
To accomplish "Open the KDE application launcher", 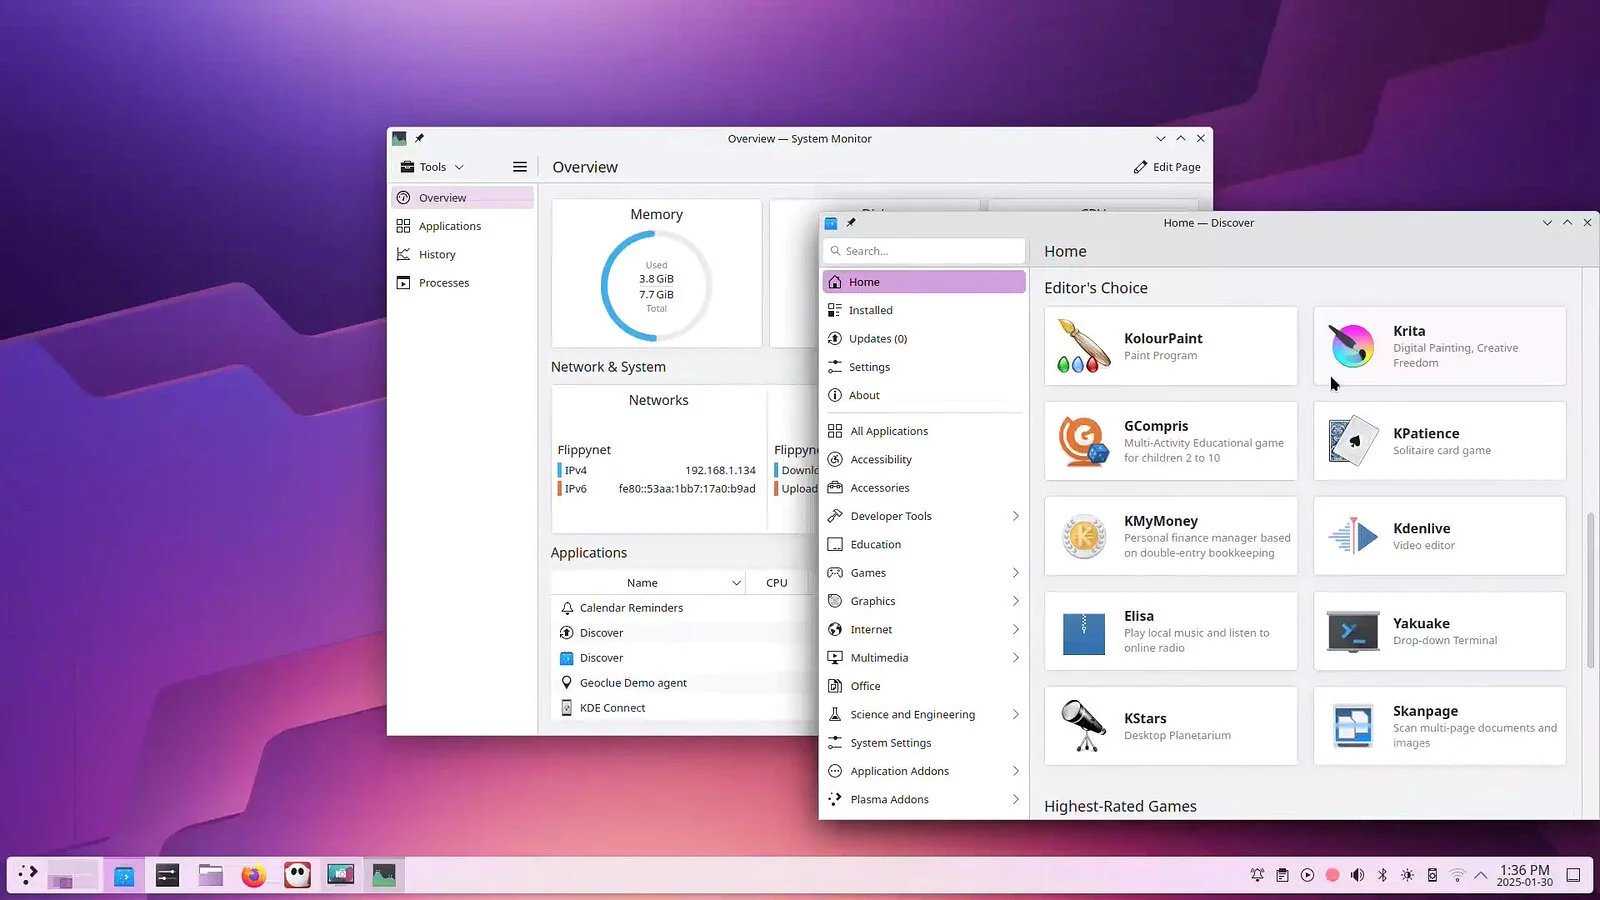I will [x=28, y=875].
